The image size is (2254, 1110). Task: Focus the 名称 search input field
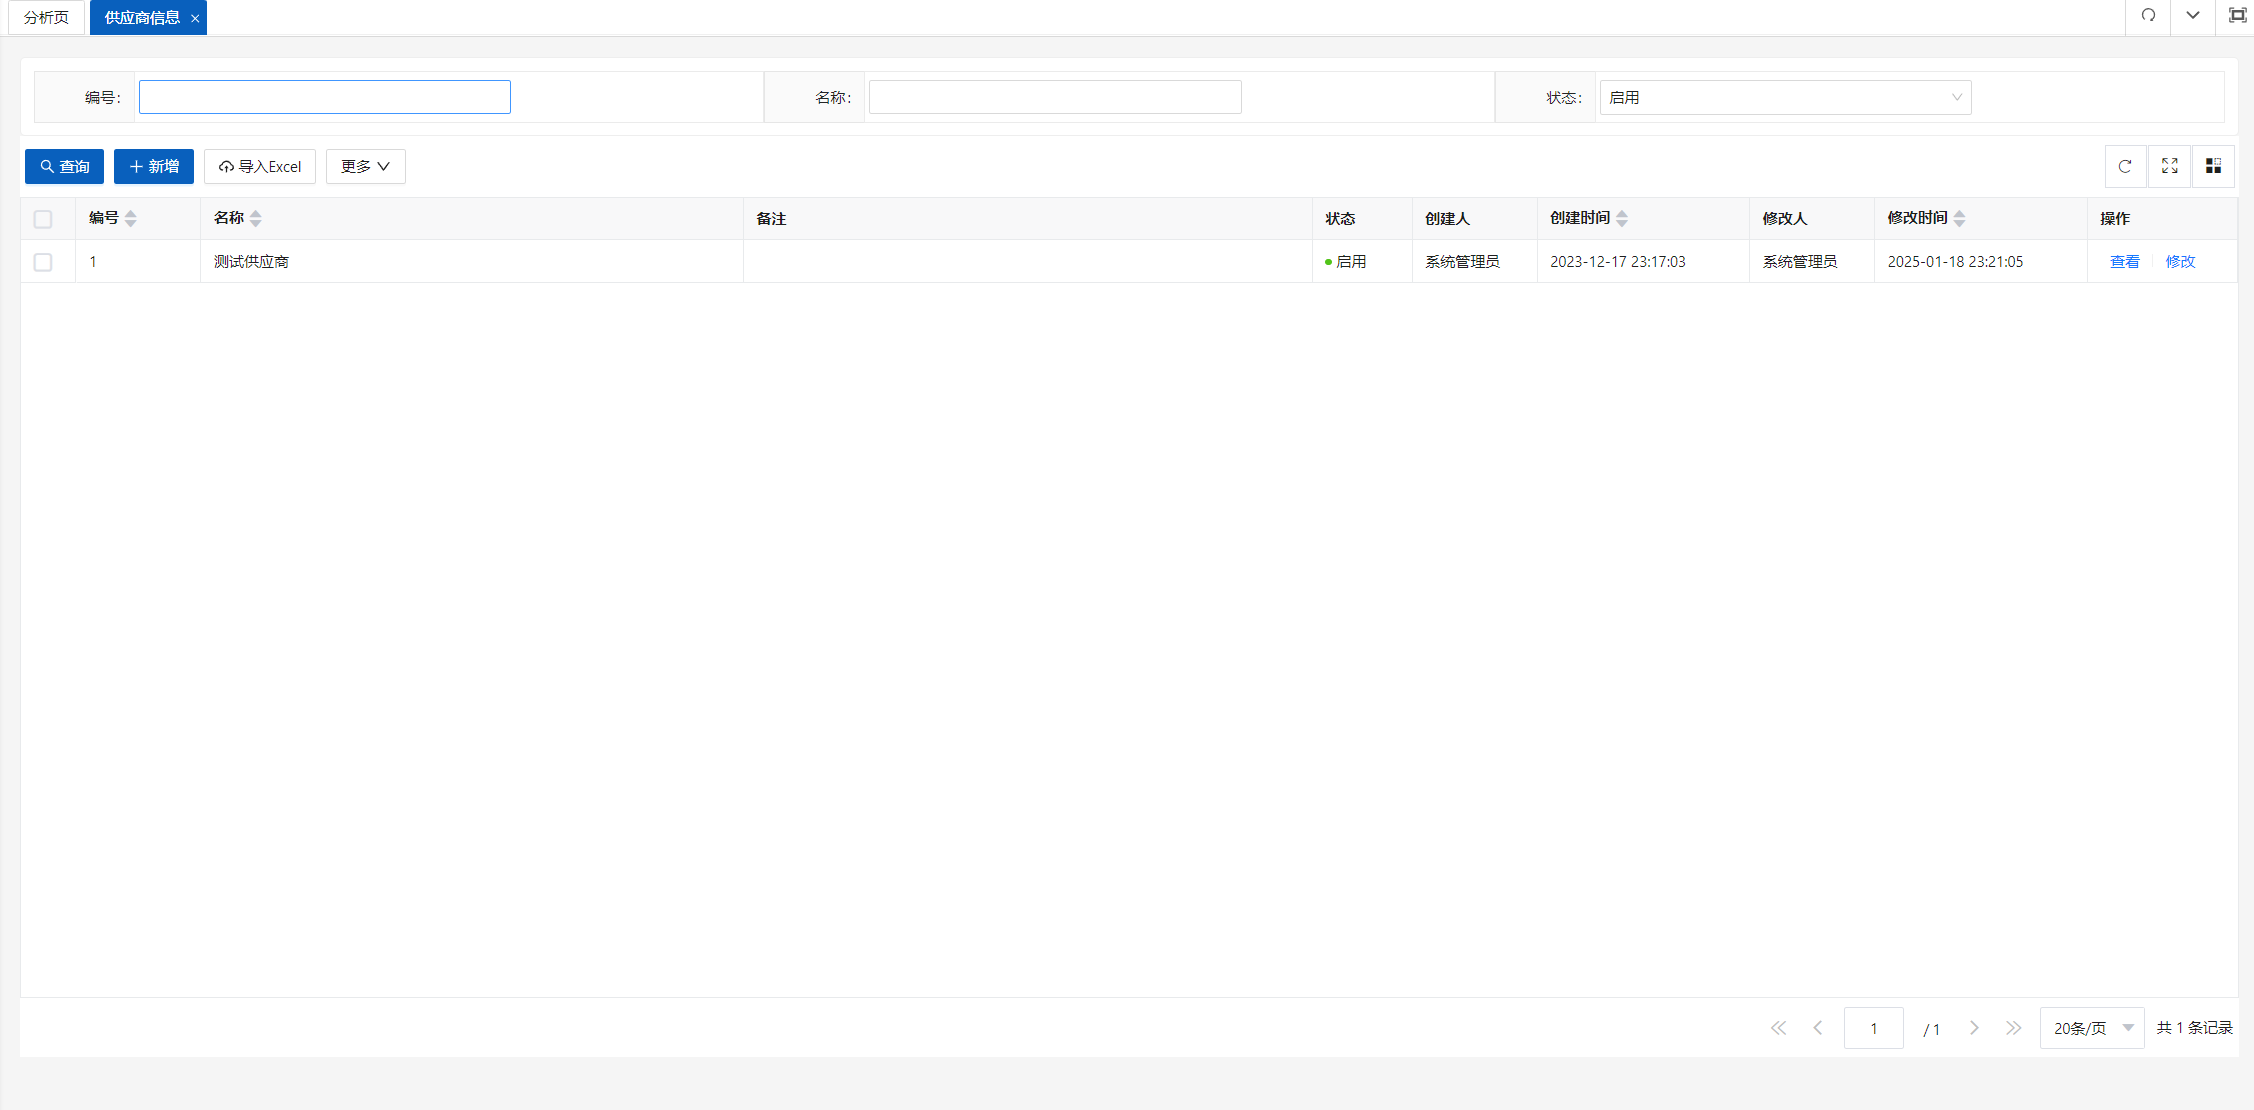click(x=1054, y=97)
